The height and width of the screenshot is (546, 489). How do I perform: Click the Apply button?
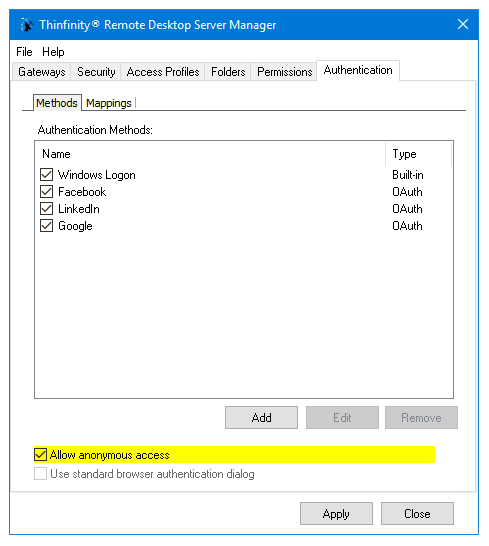pos(336,514)
